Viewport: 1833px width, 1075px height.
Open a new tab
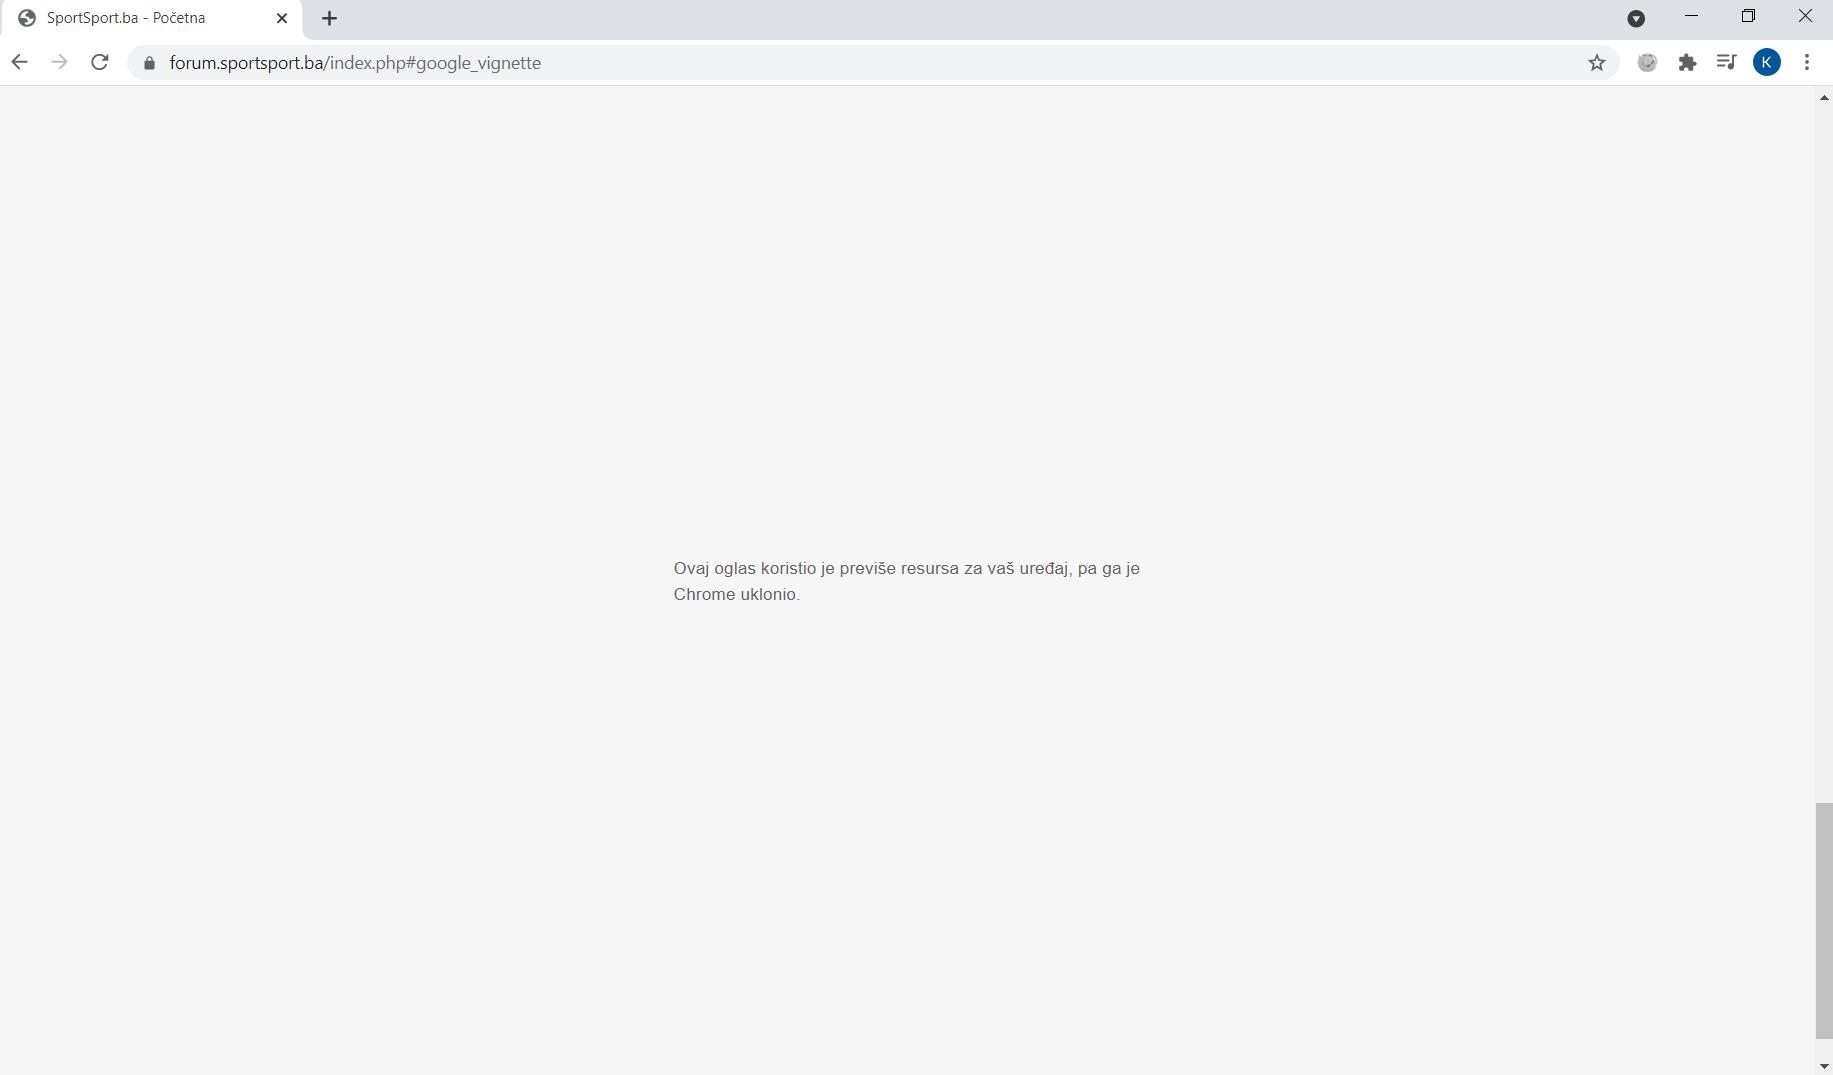329,18
